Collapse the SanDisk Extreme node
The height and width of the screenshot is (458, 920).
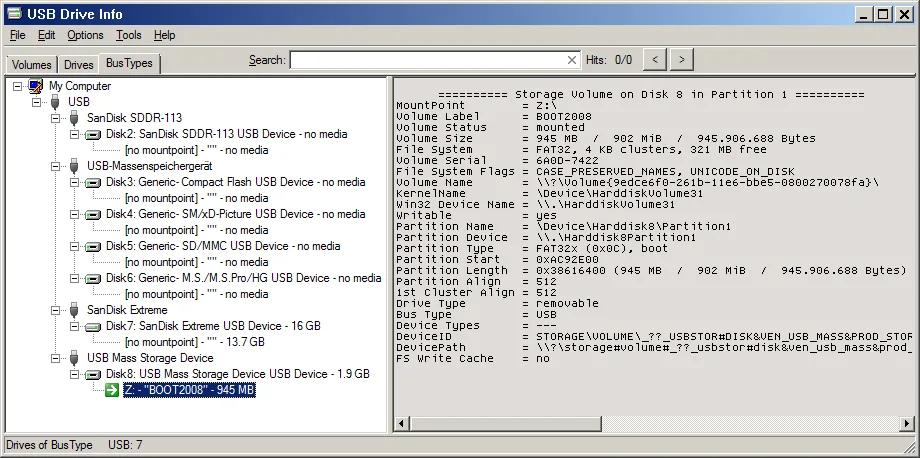(x=56, y=310)
